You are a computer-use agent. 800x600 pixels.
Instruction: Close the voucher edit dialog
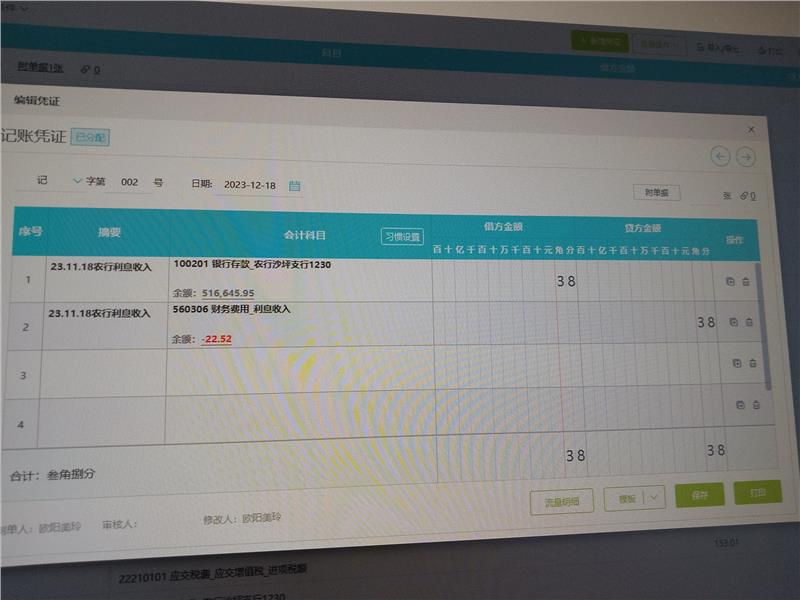[752, 129]
